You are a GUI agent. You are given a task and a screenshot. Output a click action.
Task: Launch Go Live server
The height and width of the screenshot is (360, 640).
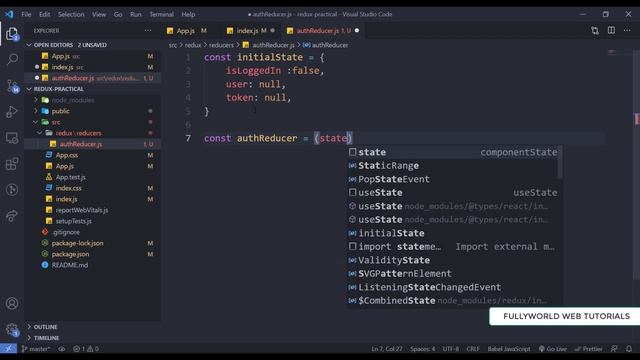(553, 349)
